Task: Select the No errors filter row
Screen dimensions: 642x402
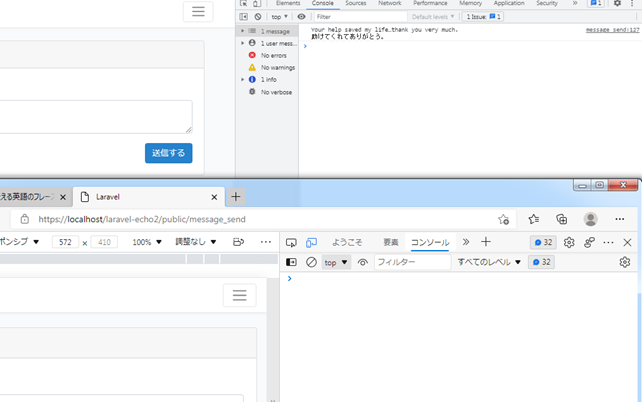Action: 267,55
